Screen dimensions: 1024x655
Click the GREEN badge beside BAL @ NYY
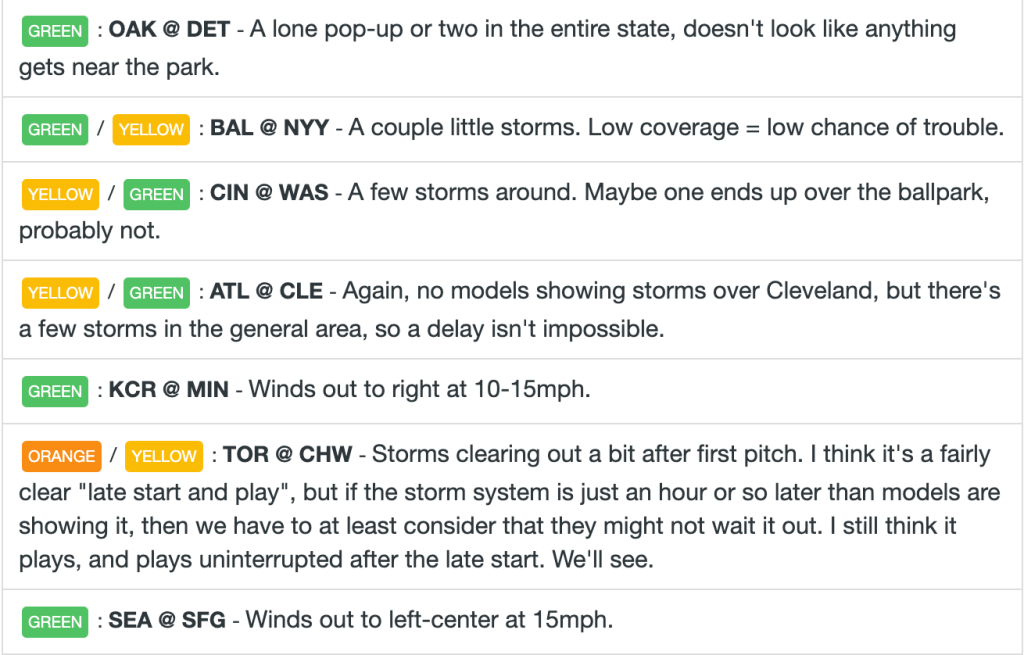pos(55,129)
